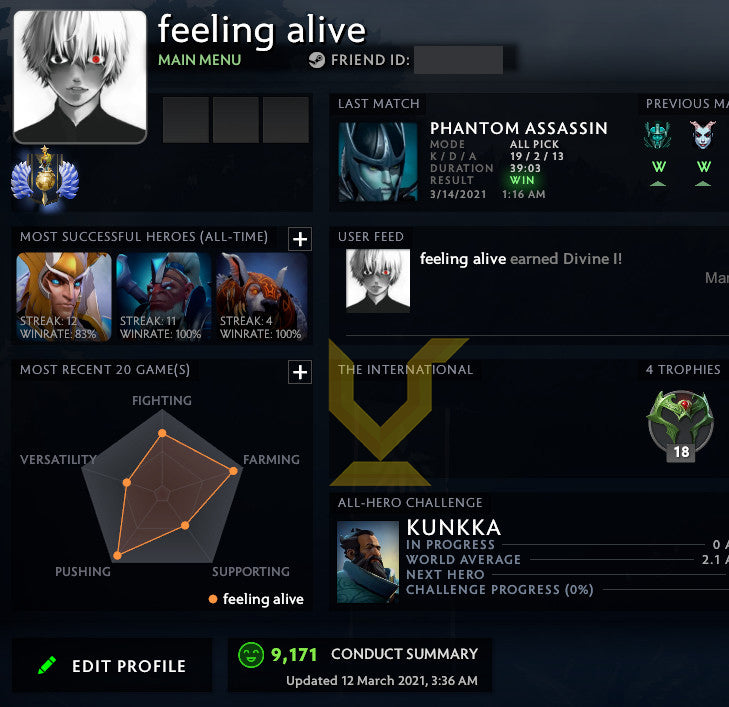Expand Most Recent 20 Games plus button
The image size is (729, 707).
point(300,372)
